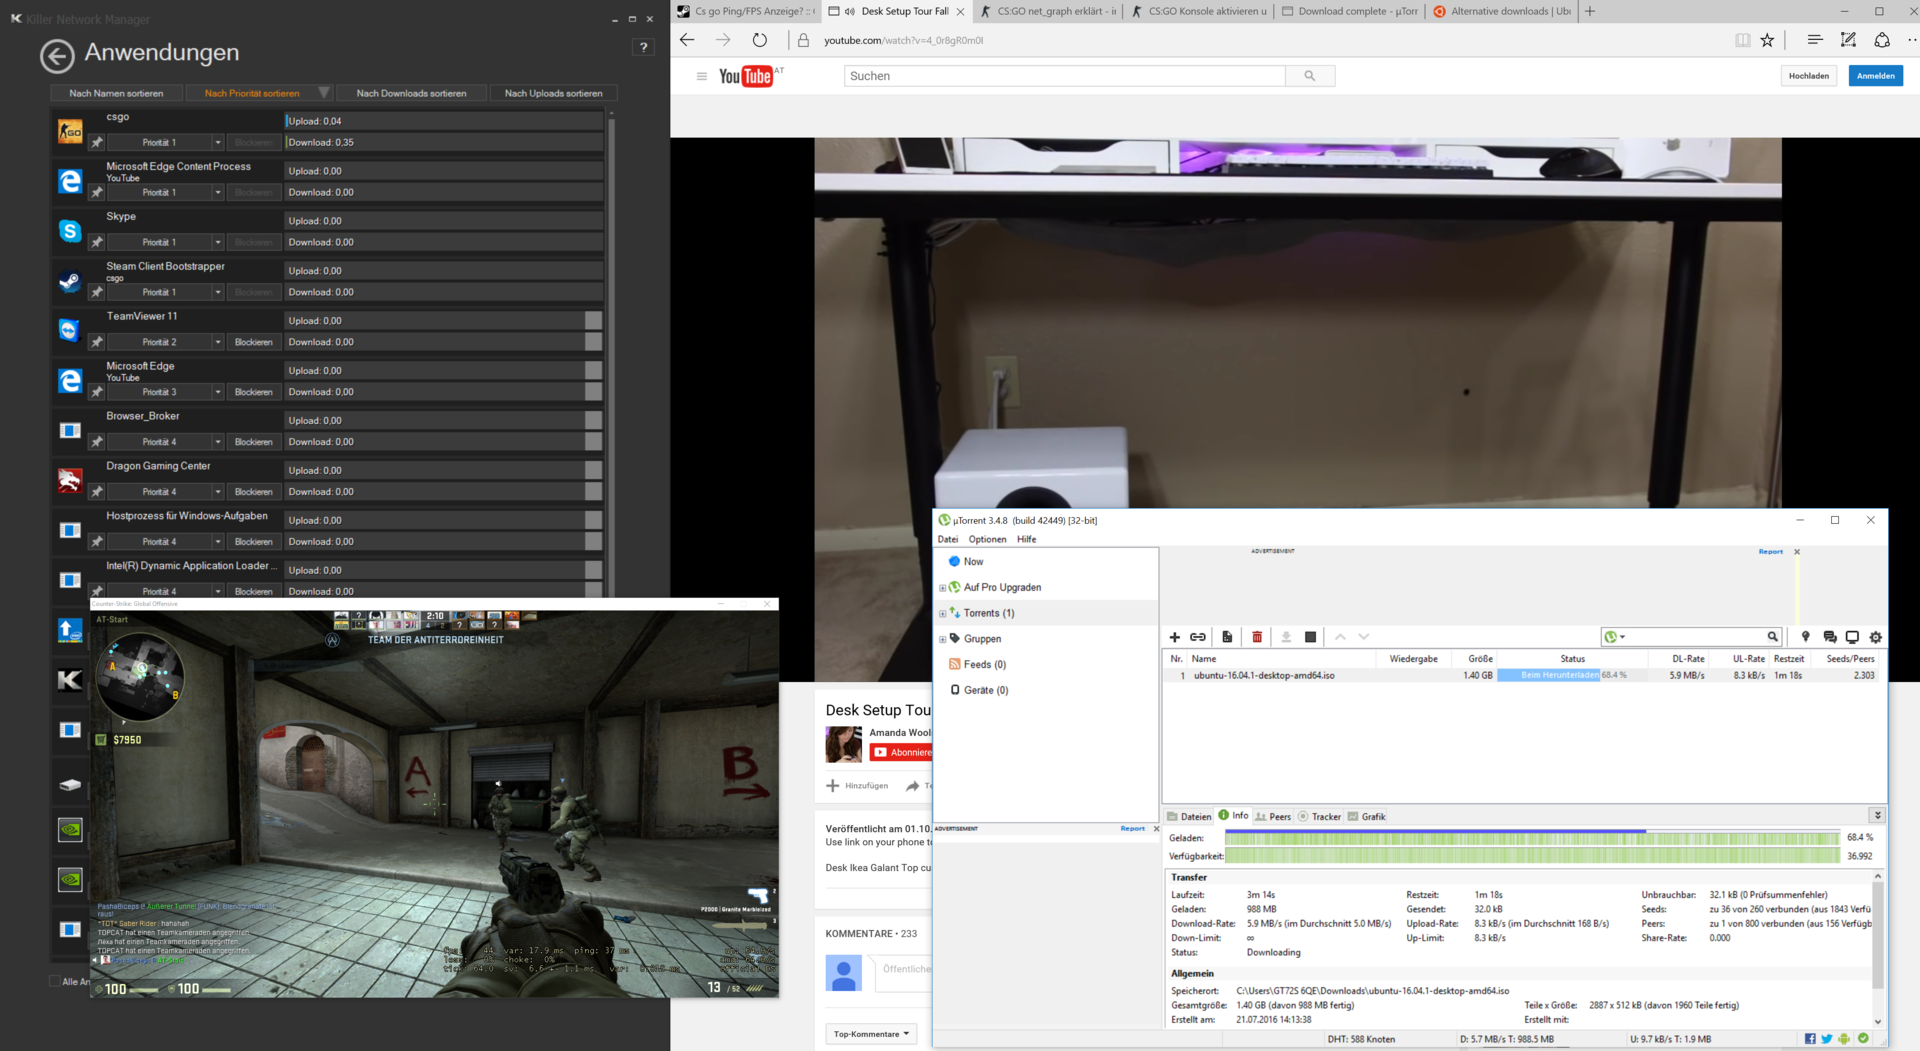Click Blockieren for TeamViewer 11
Image resolution: width=1920 pixels, height=1051 pixels.
click(x=253, y=342)
